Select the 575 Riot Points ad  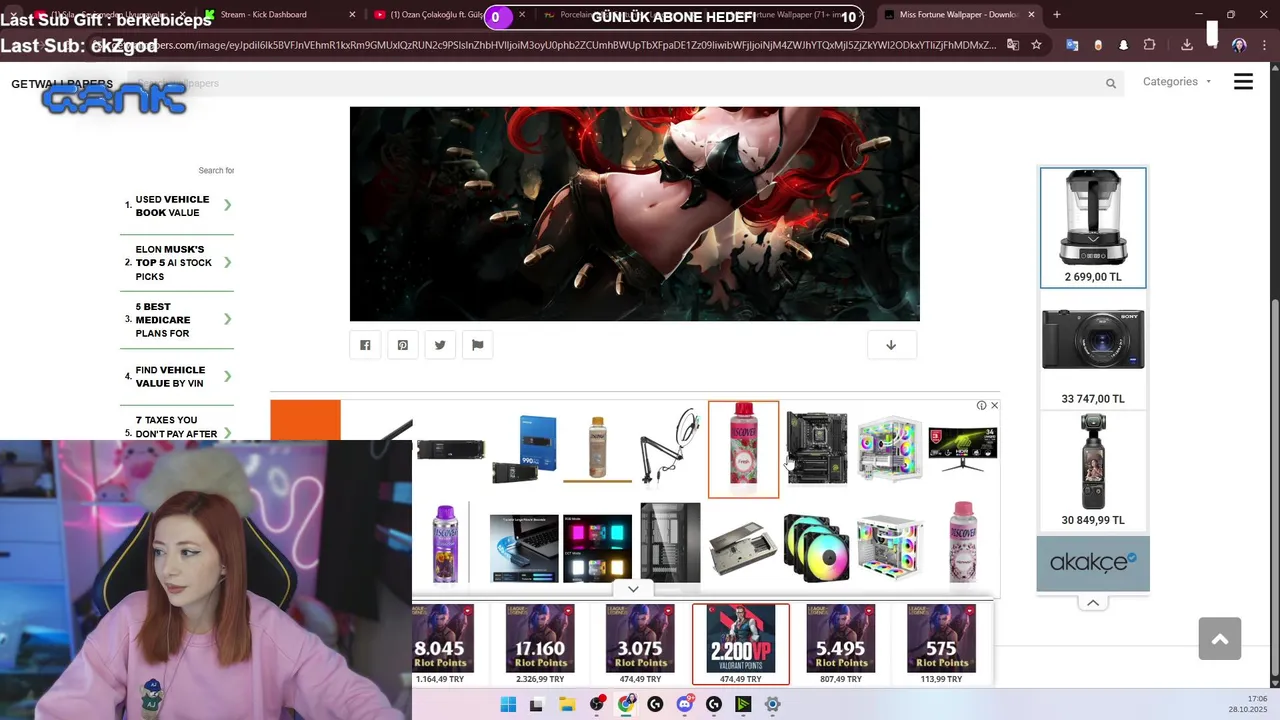[x=941, y=644]
